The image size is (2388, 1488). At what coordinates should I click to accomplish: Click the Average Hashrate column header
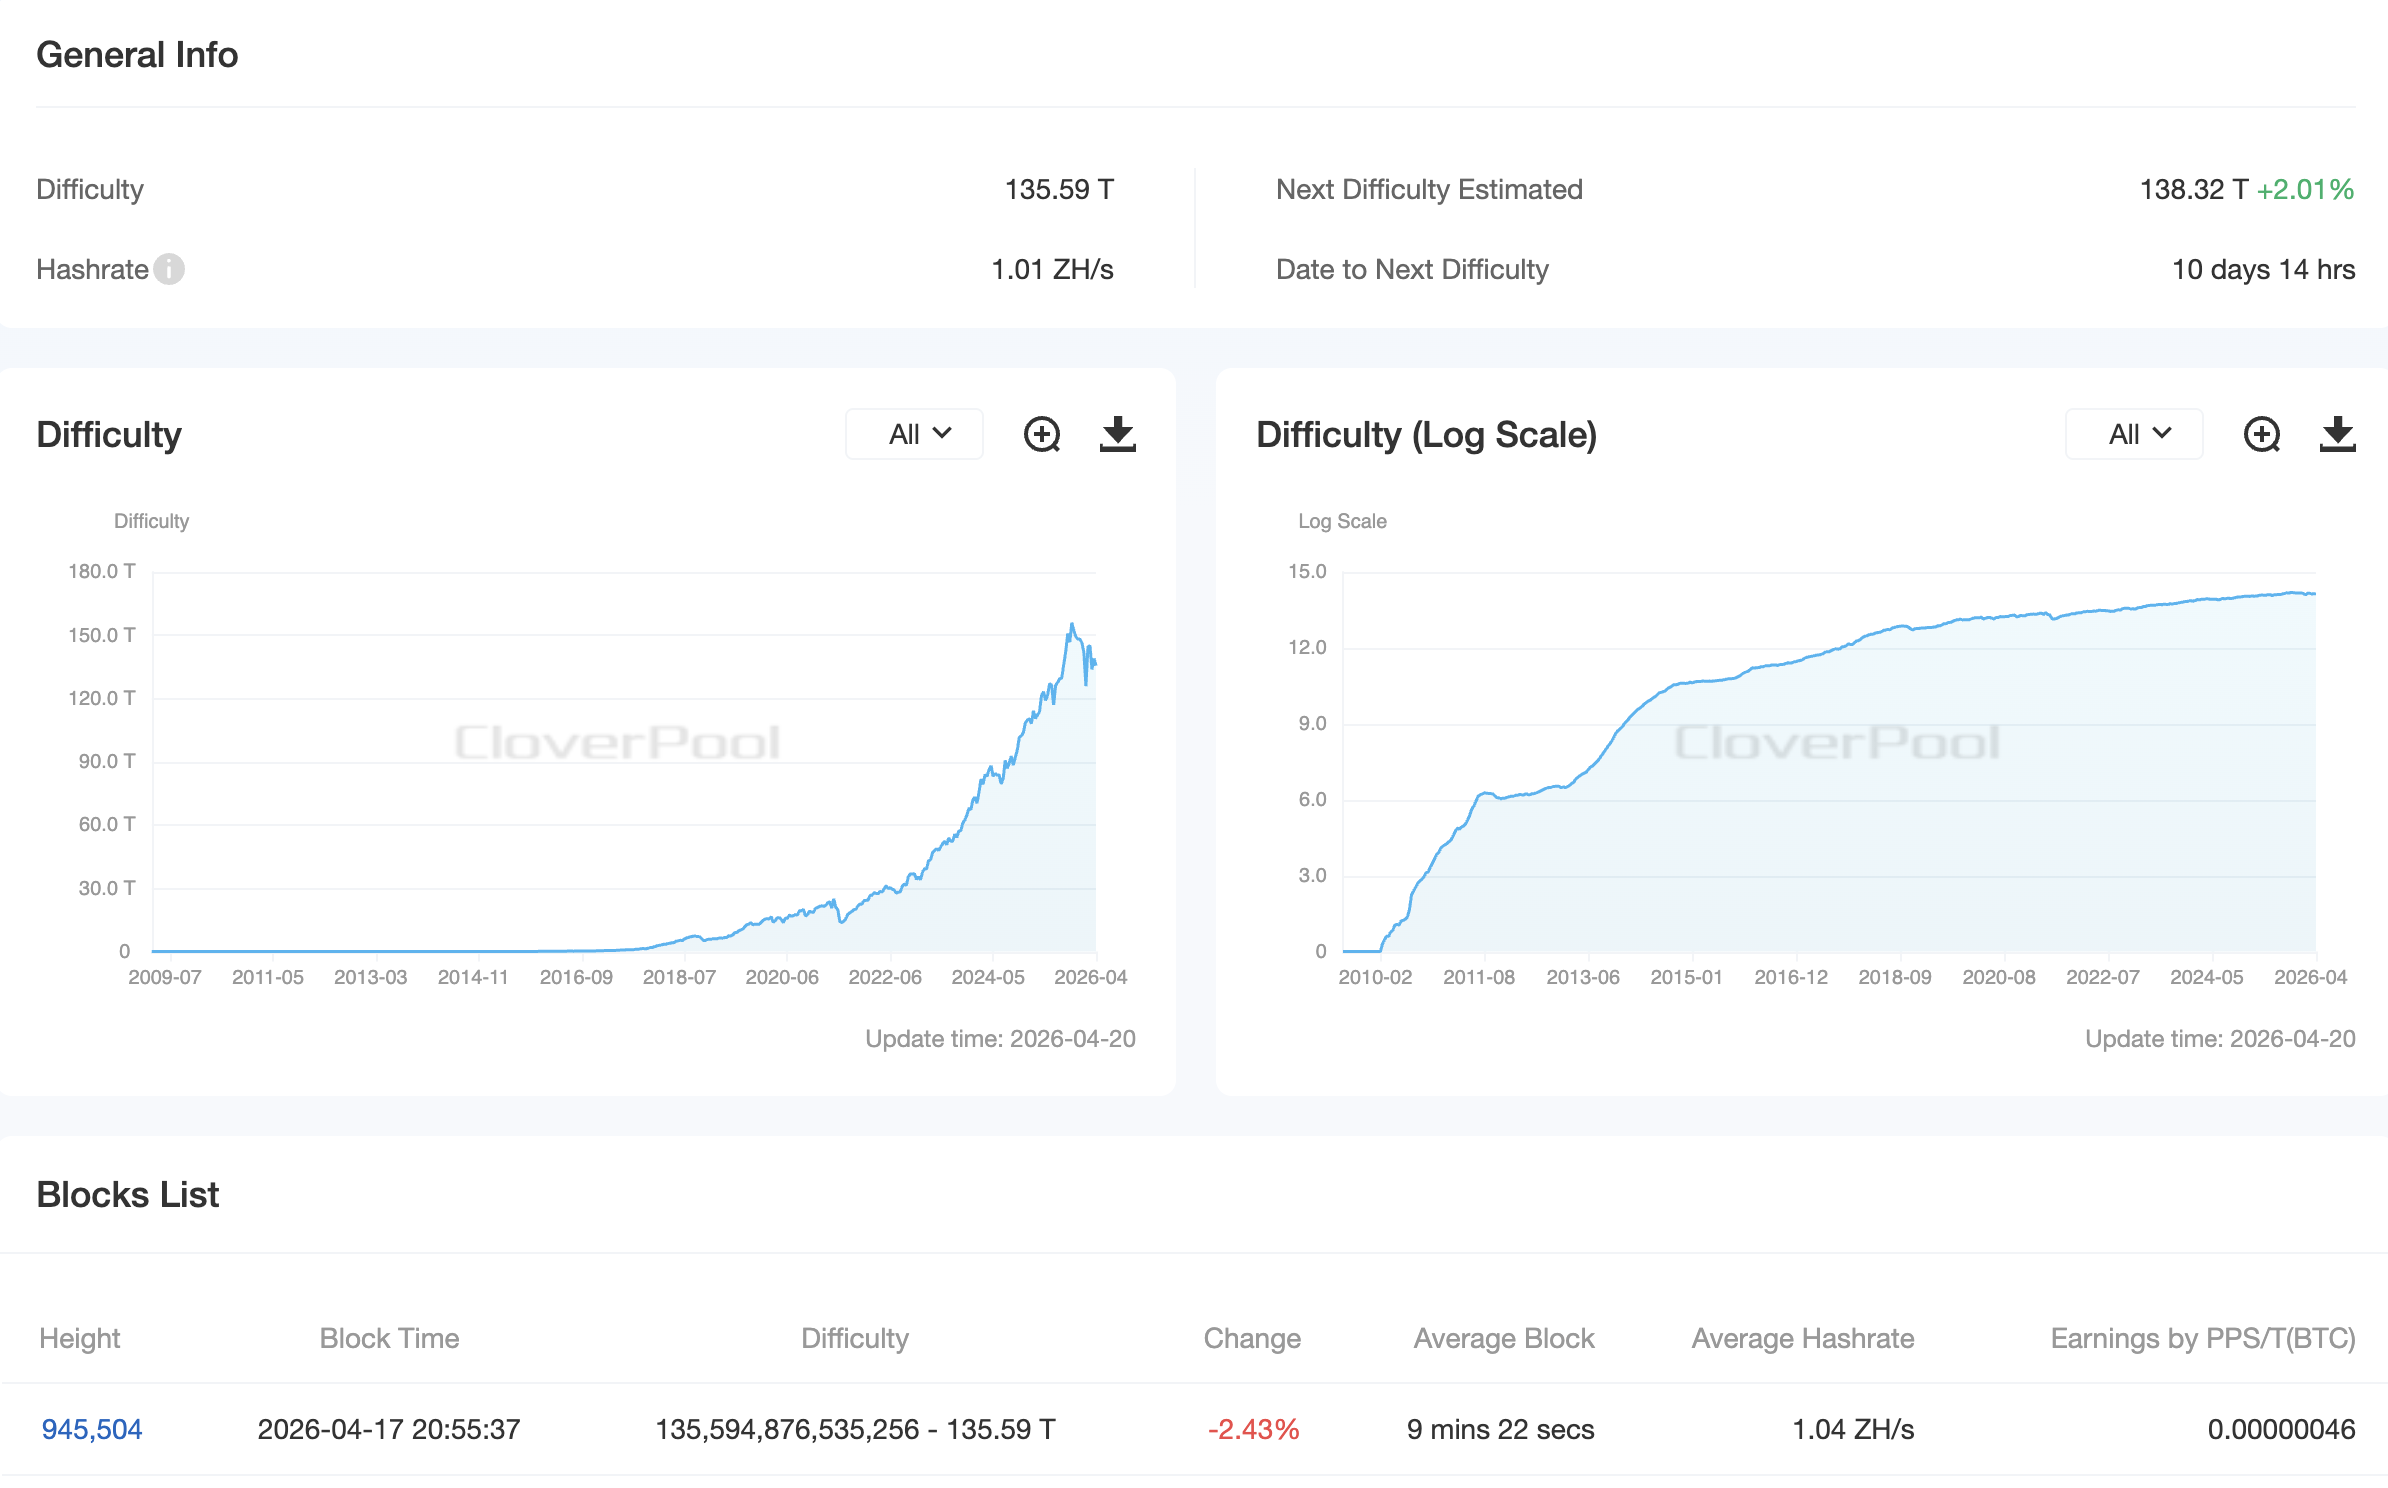click(x=1802, y=1338)
